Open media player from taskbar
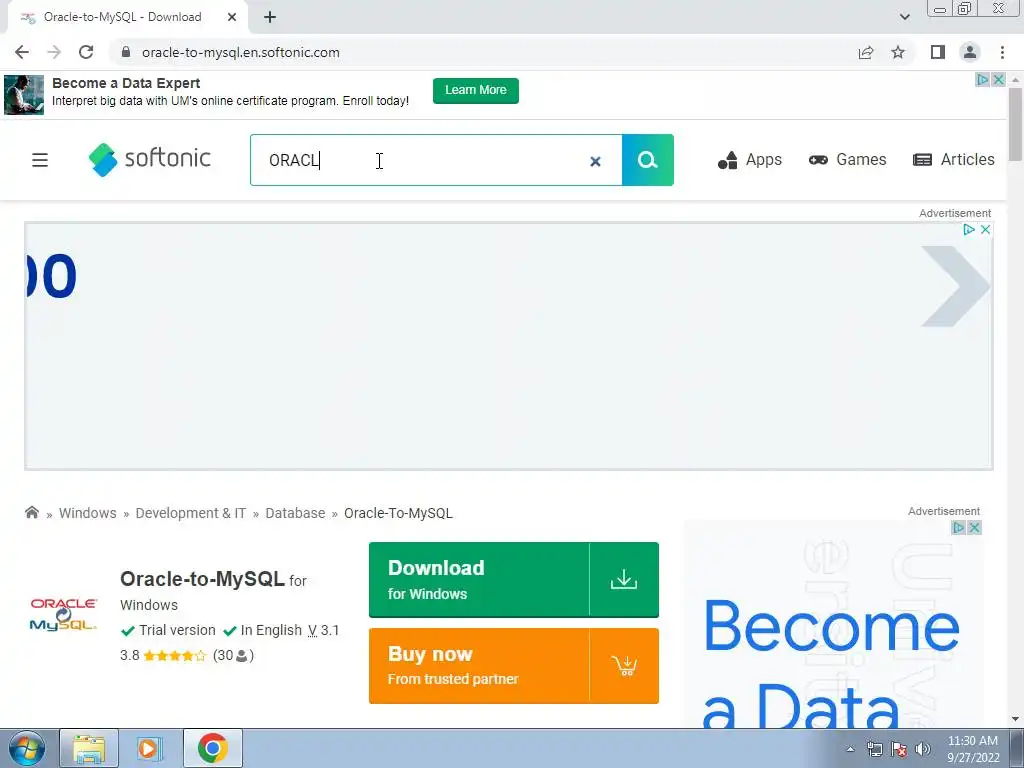 149,748
